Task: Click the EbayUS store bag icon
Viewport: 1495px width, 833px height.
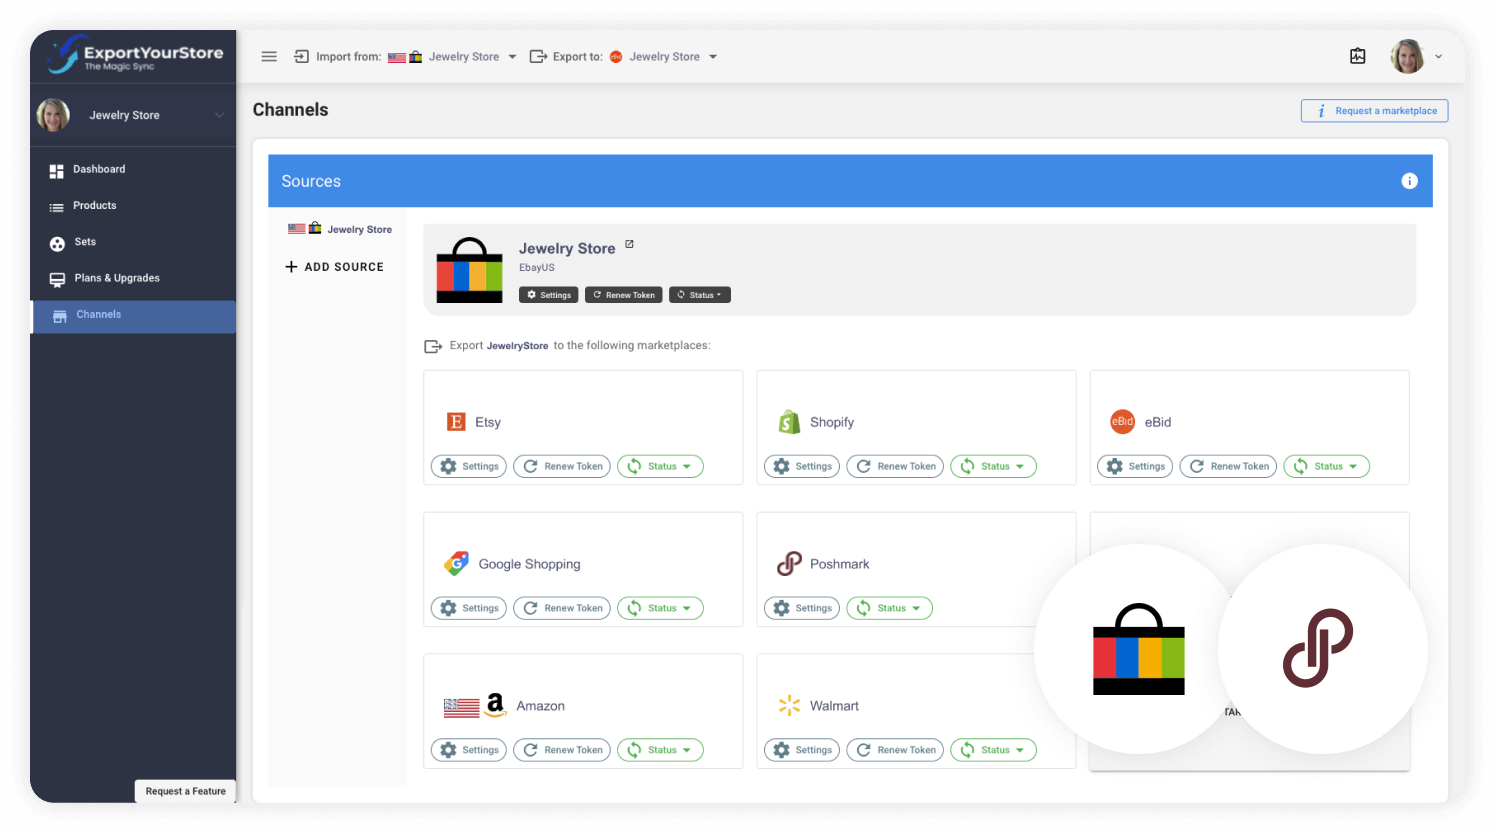Action: point(469,270)
